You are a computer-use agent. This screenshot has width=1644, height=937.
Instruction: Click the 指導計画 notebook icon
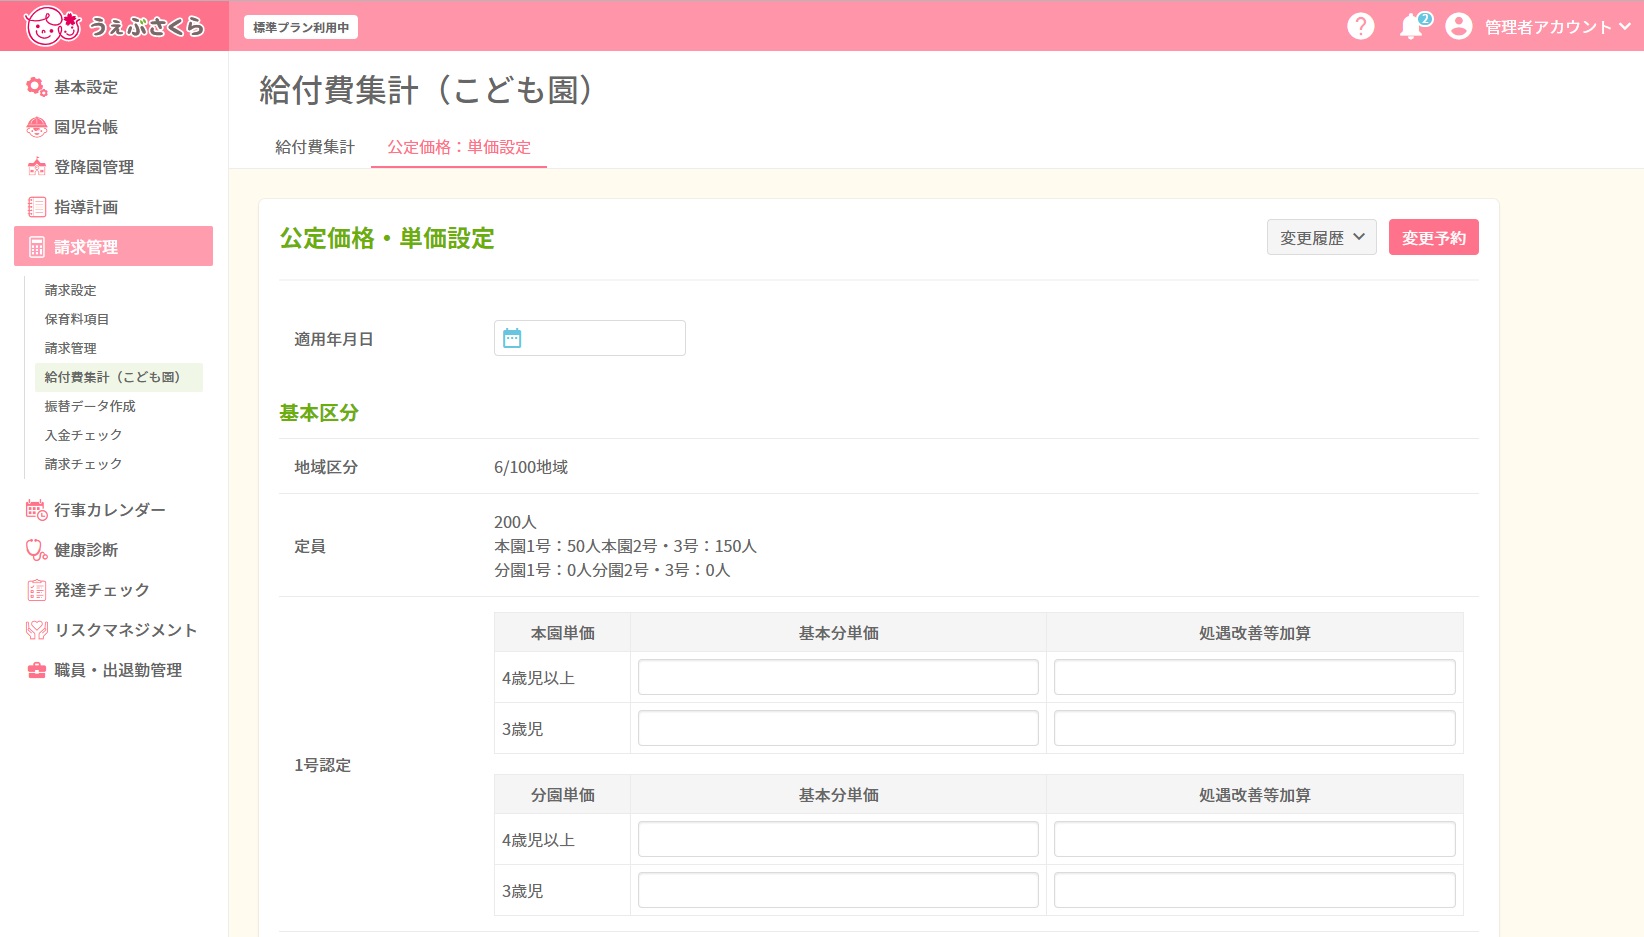(x=37, y=207)
